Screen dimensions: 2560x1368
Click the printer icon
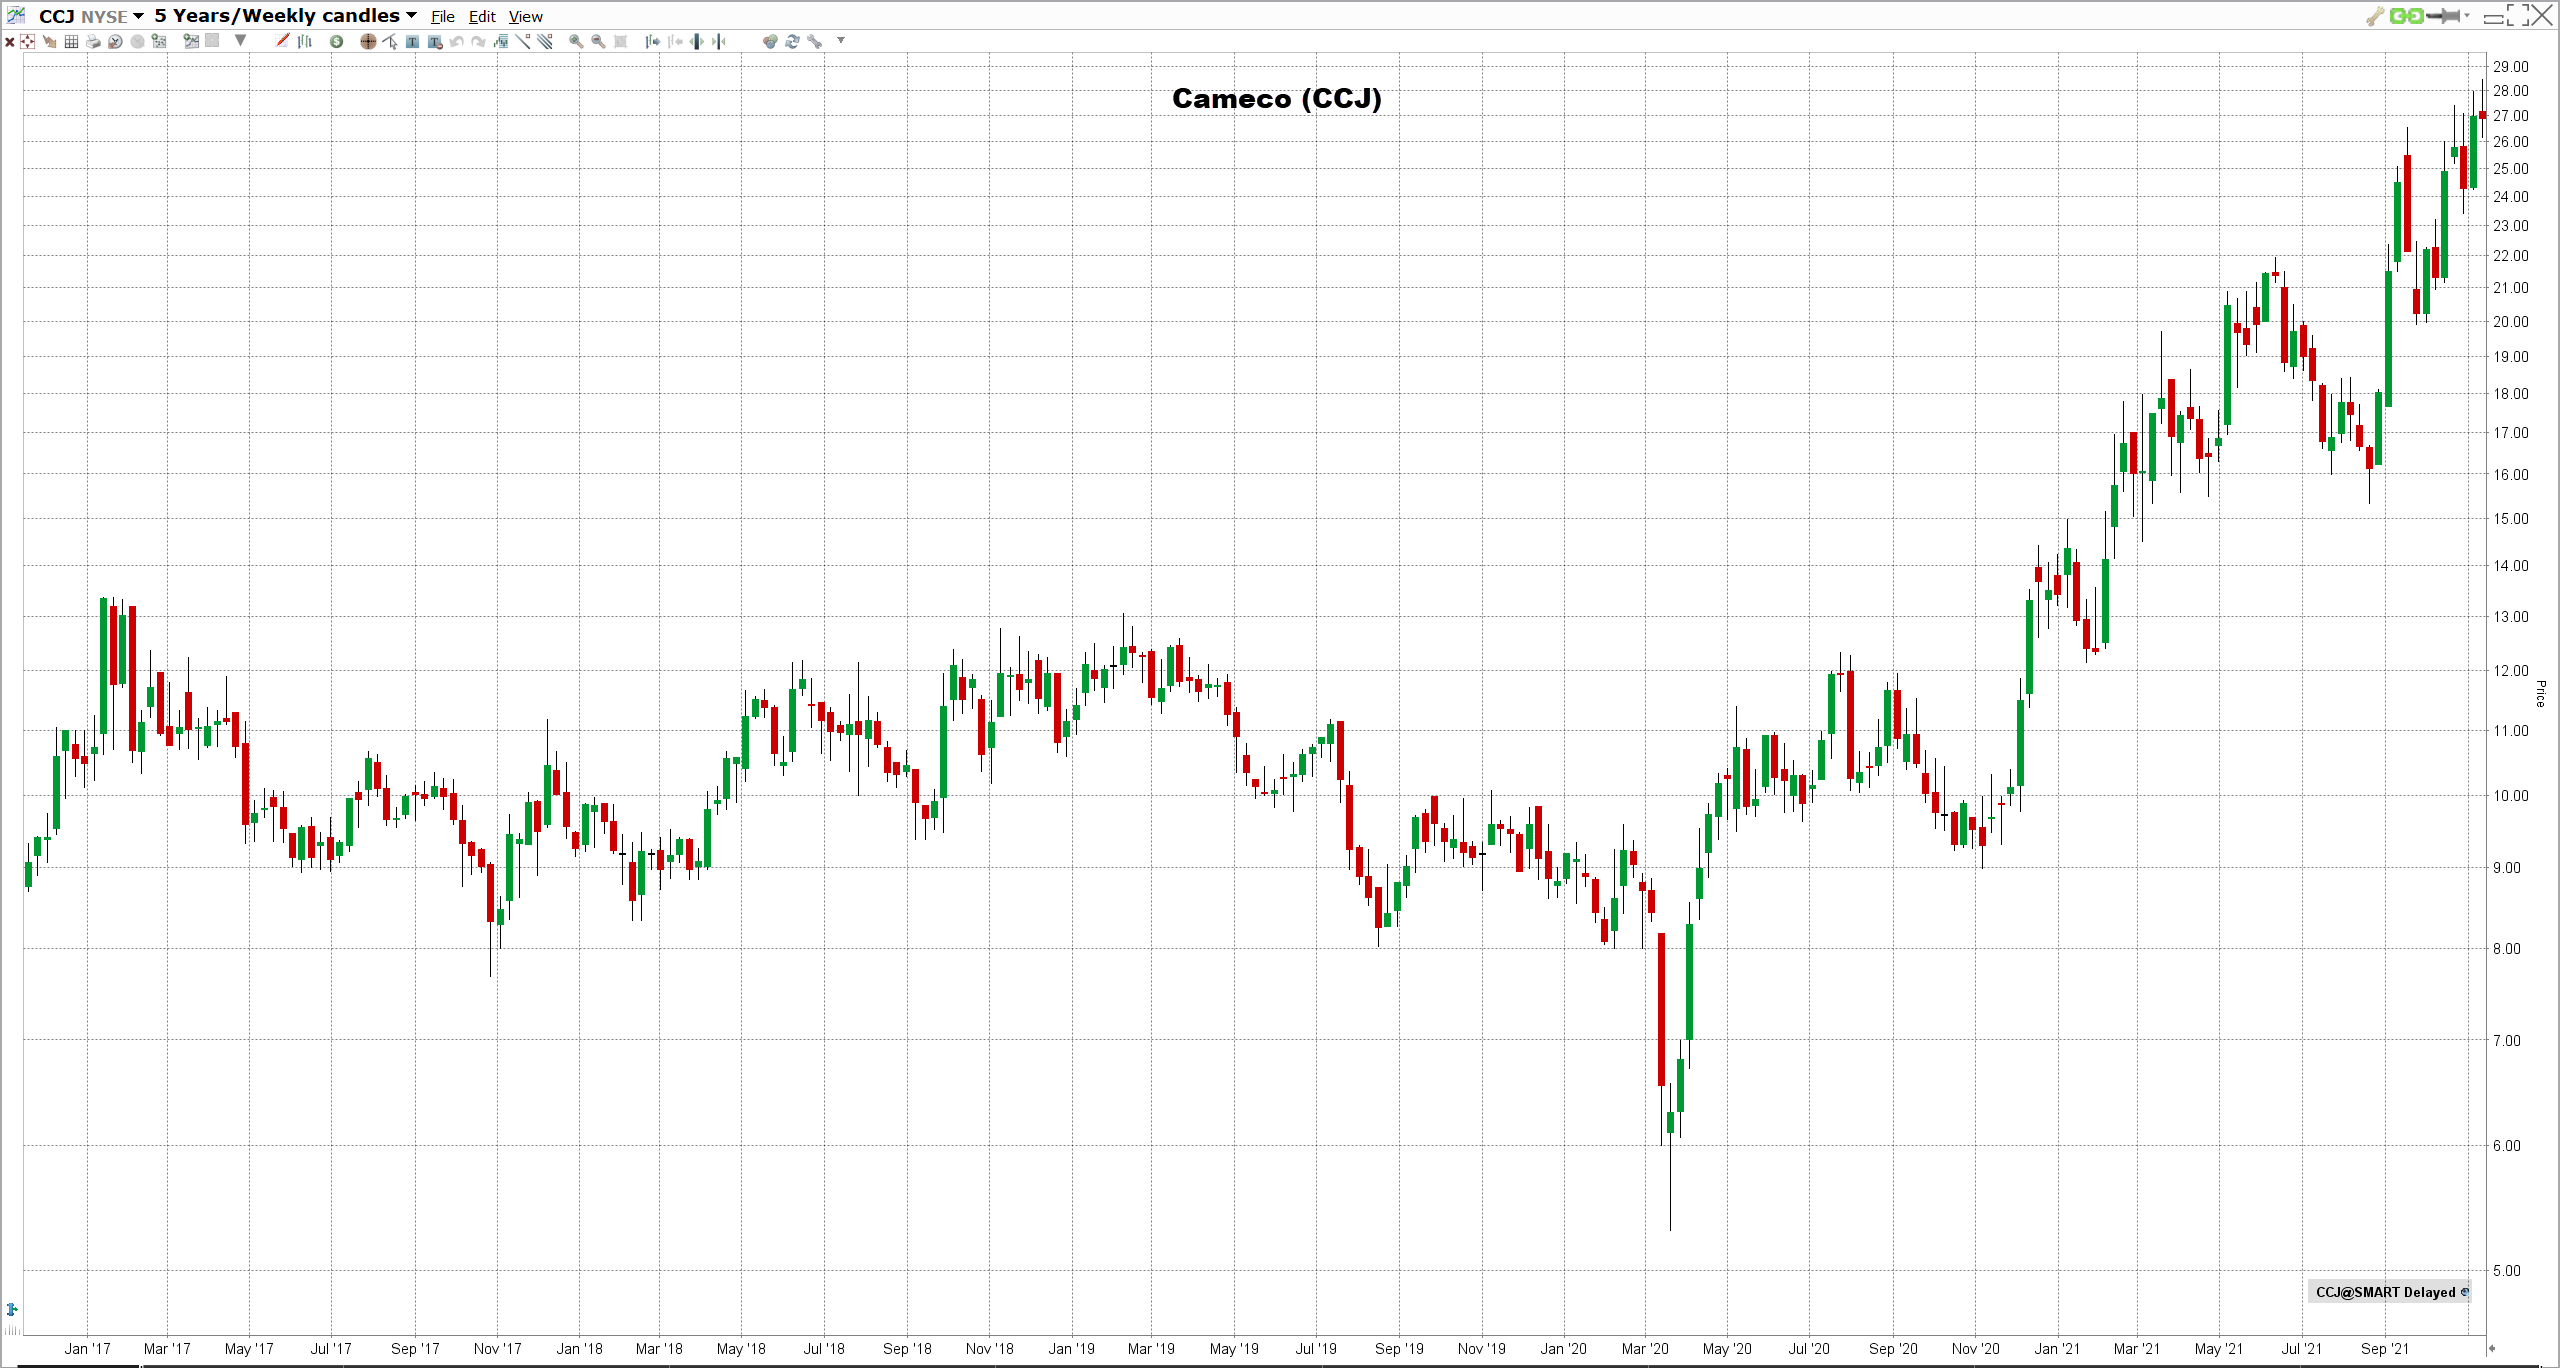pyautogui.click(x=93, y=41)
